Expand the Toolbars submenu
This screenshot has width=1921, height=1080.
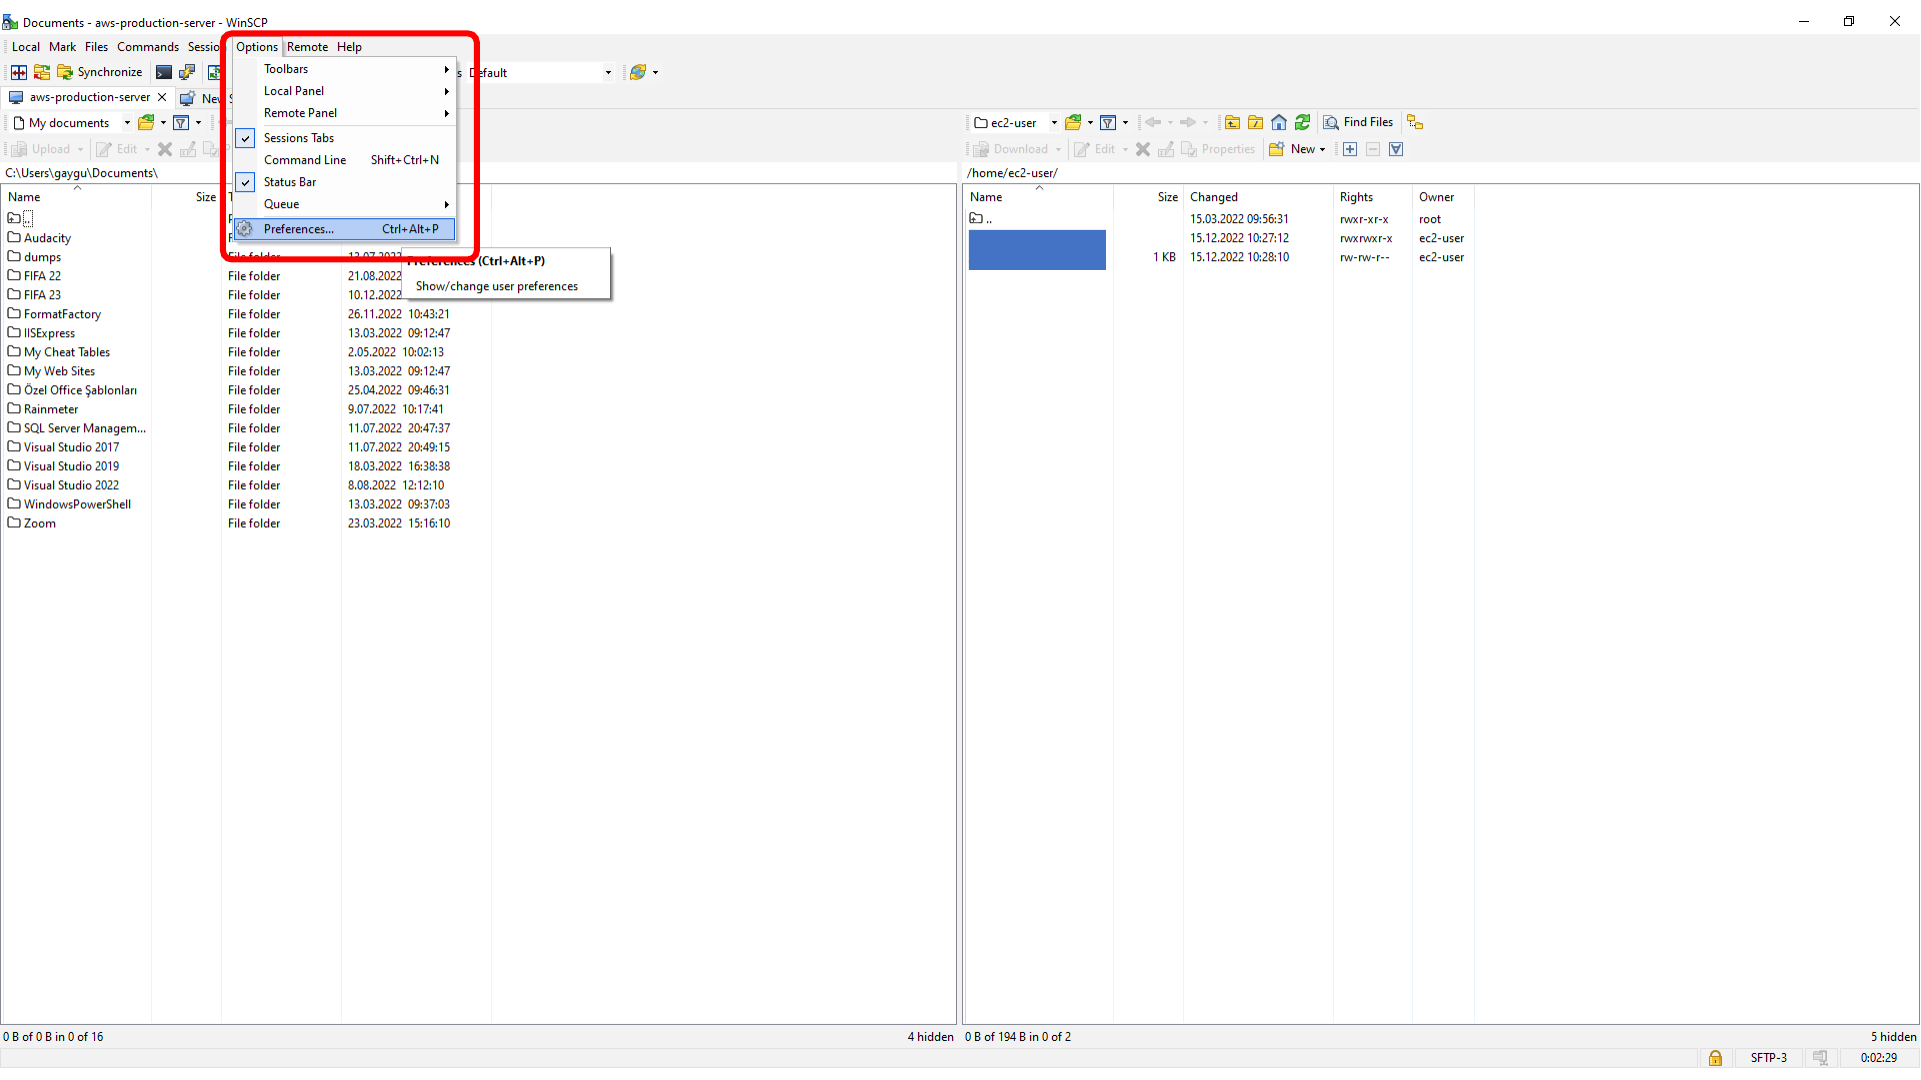pos(345,69)
